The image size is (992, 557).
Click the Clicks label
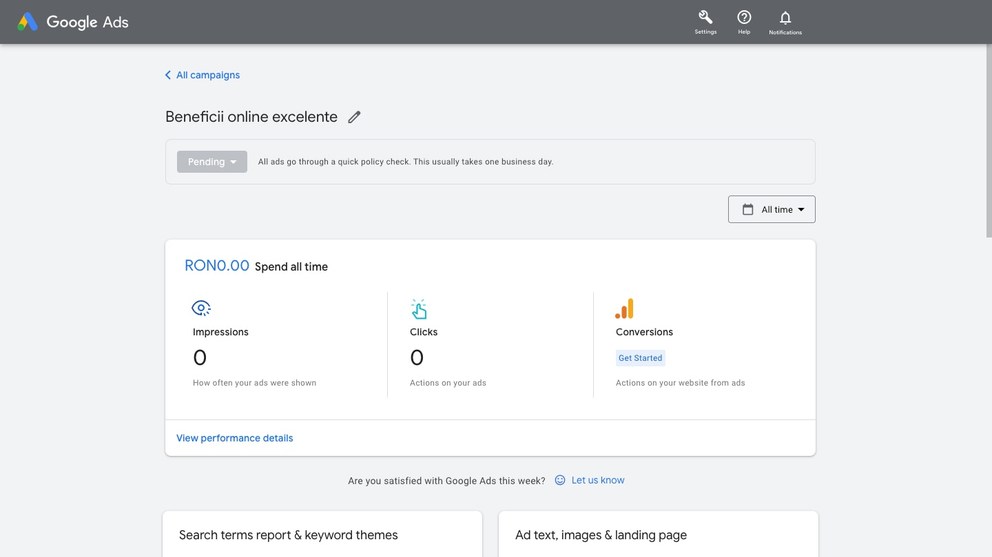424,332
